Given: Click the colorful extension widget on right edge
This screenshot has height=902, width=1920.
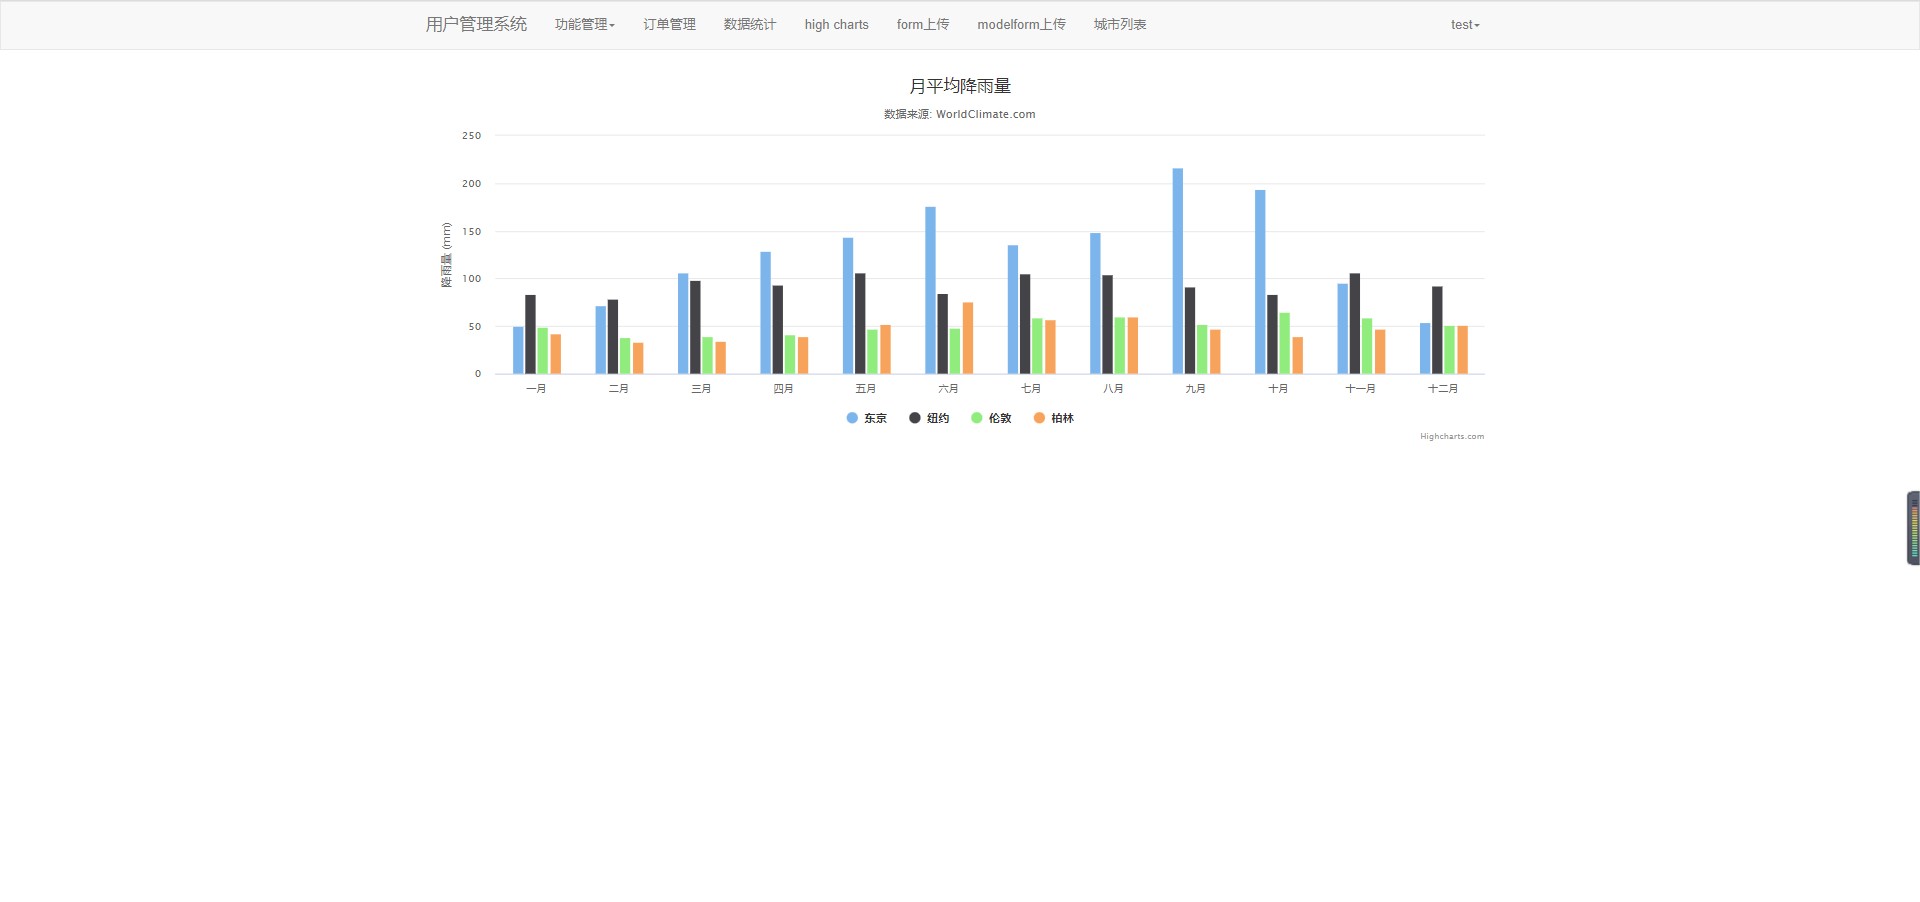Looking at the screenshot, I should point(1913,525).
